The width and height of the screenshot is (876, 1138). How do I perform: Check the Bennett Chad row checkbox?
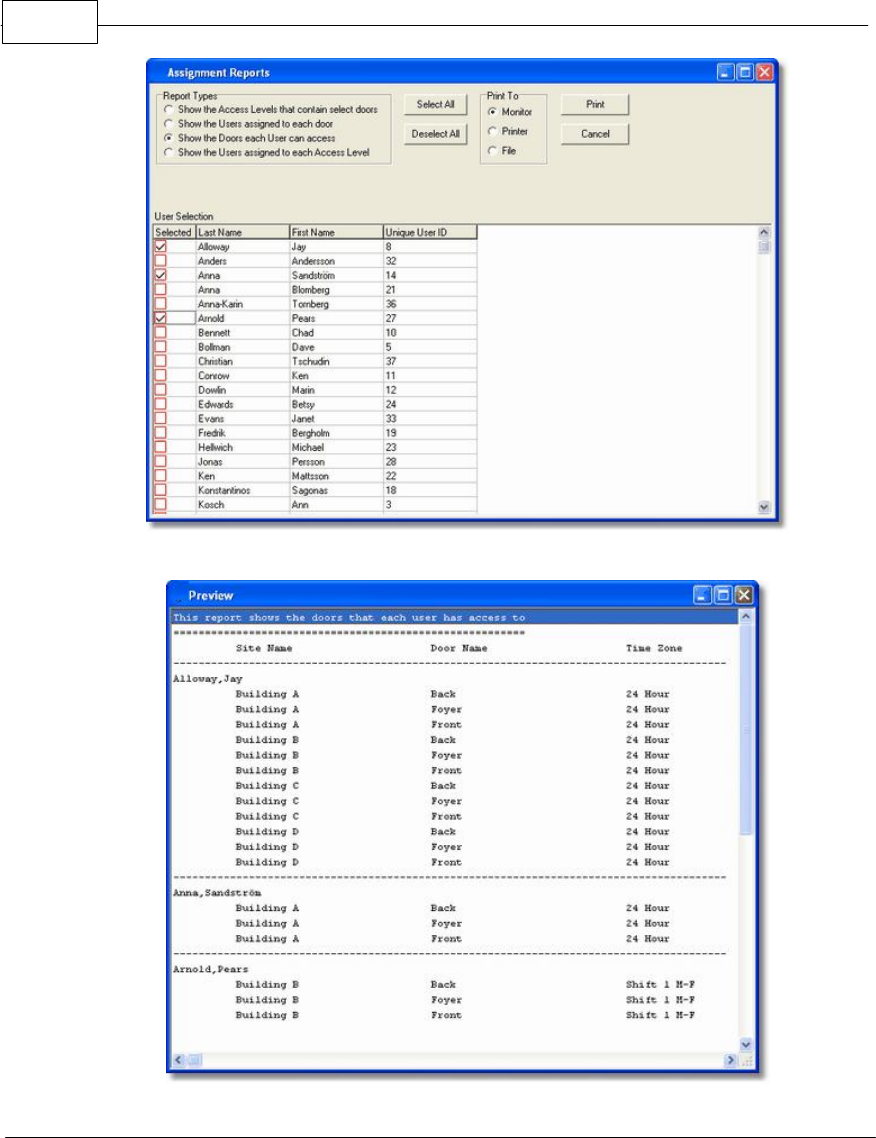160,332
